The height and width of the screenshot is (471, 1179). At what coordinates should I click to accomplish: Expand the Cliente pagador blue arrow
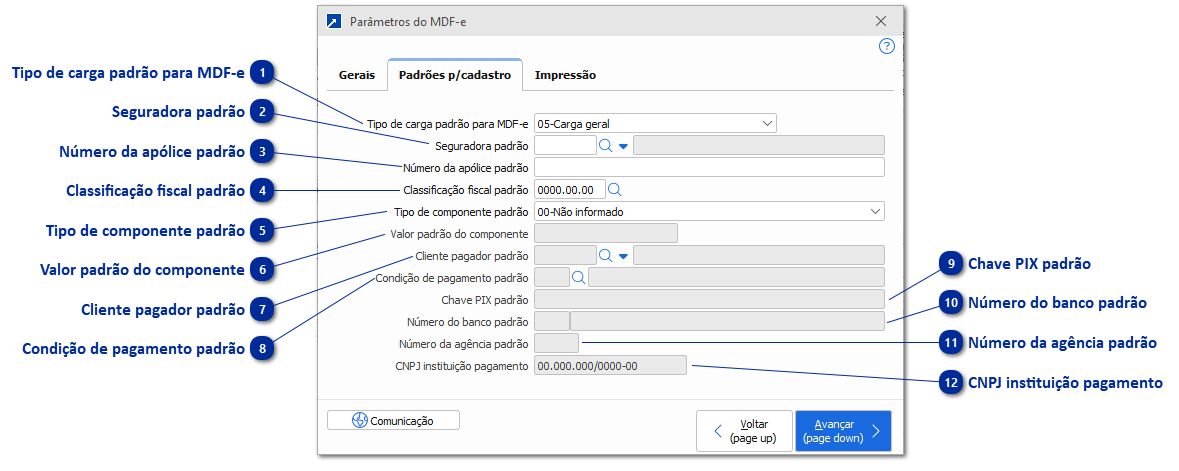tap(623, 256)
